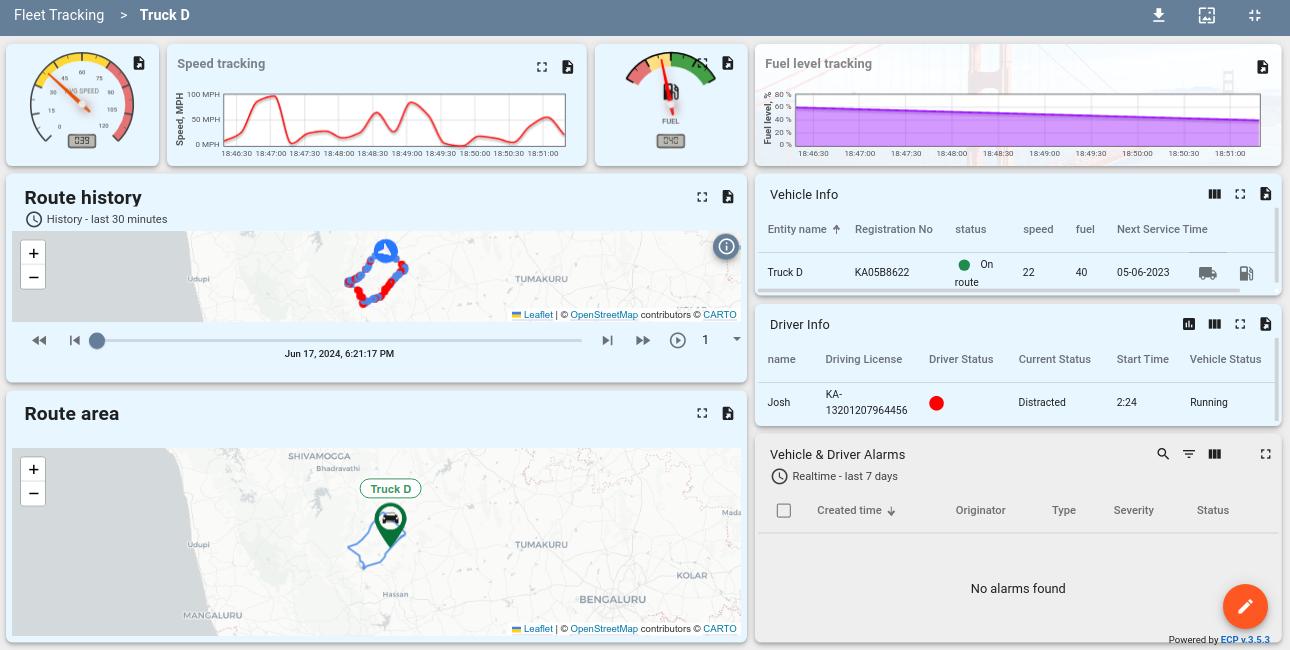Screen dimensions: 1290x650
Task: Open the map info button on Route history
Action: (x=726, y=246)
